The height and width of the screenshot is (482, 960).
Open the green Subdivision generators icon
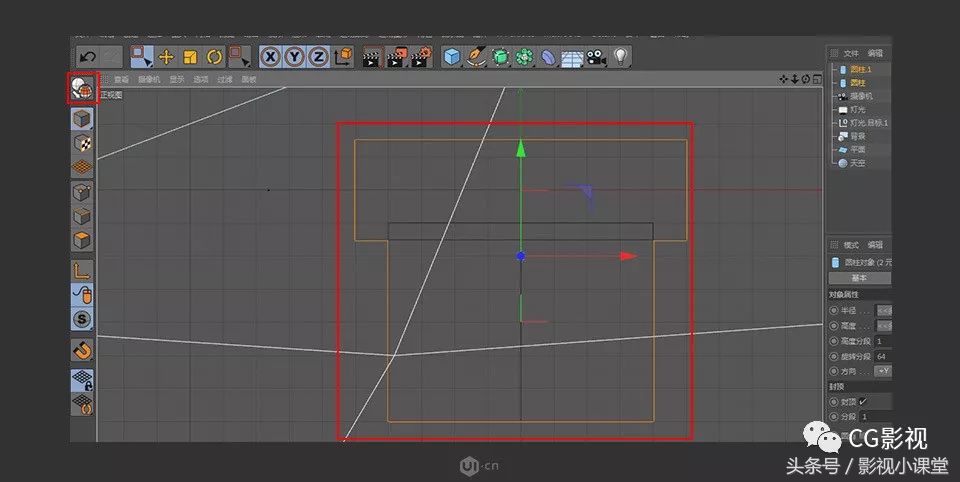[x=500, y=57]
